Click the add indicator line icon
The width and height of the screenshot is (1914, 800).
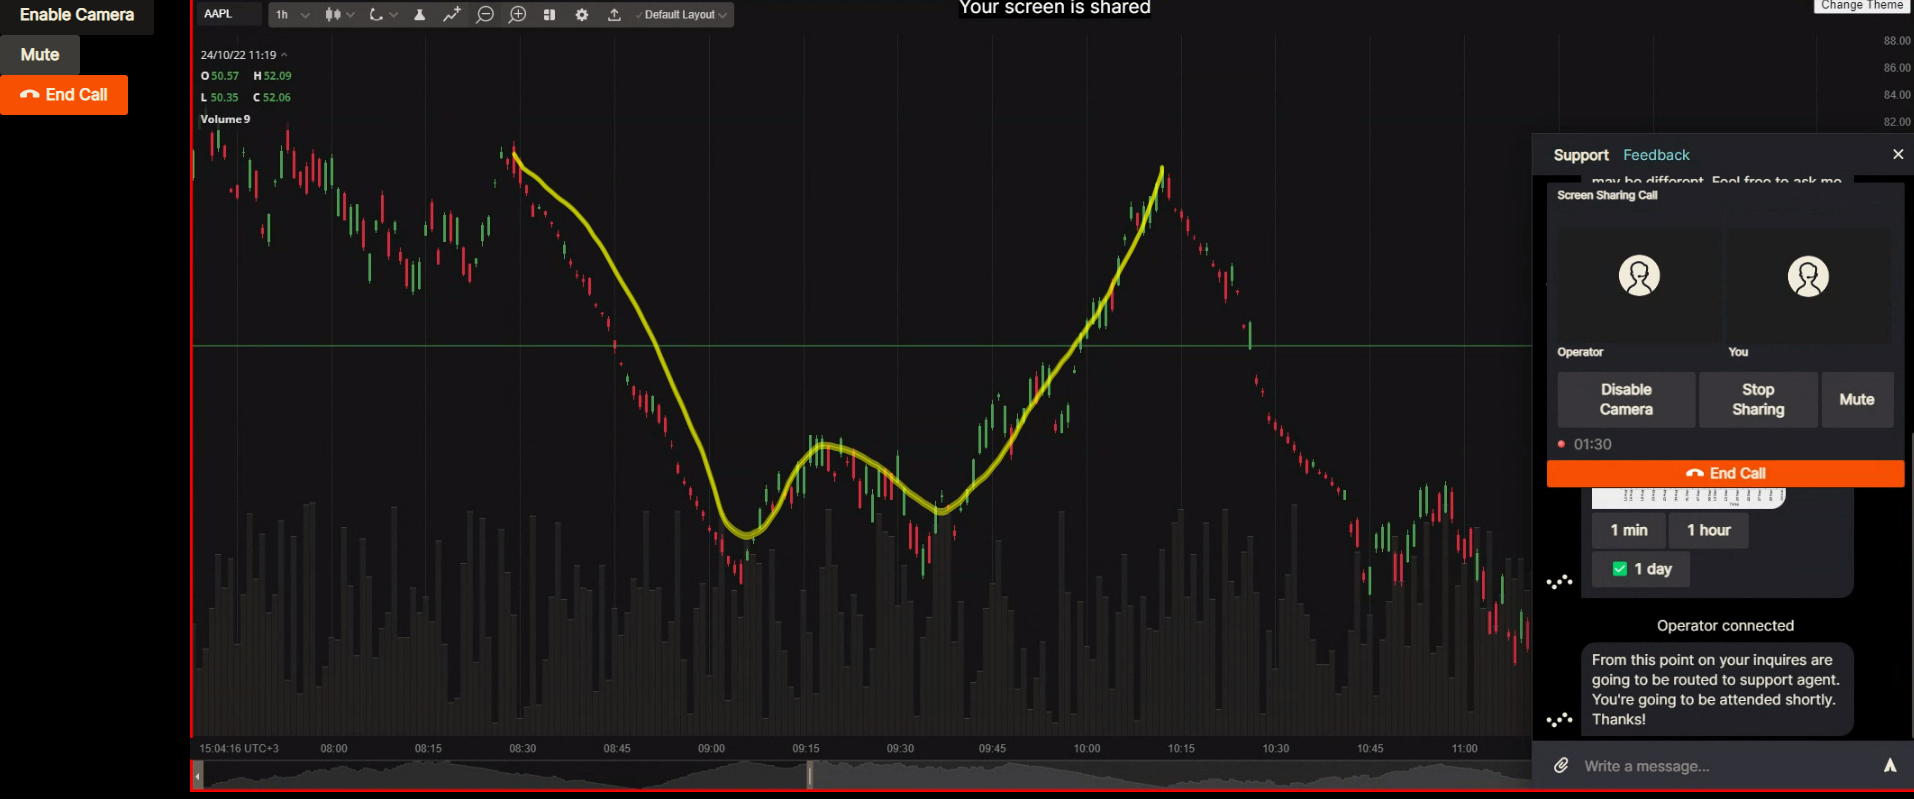tap(452, 15)
